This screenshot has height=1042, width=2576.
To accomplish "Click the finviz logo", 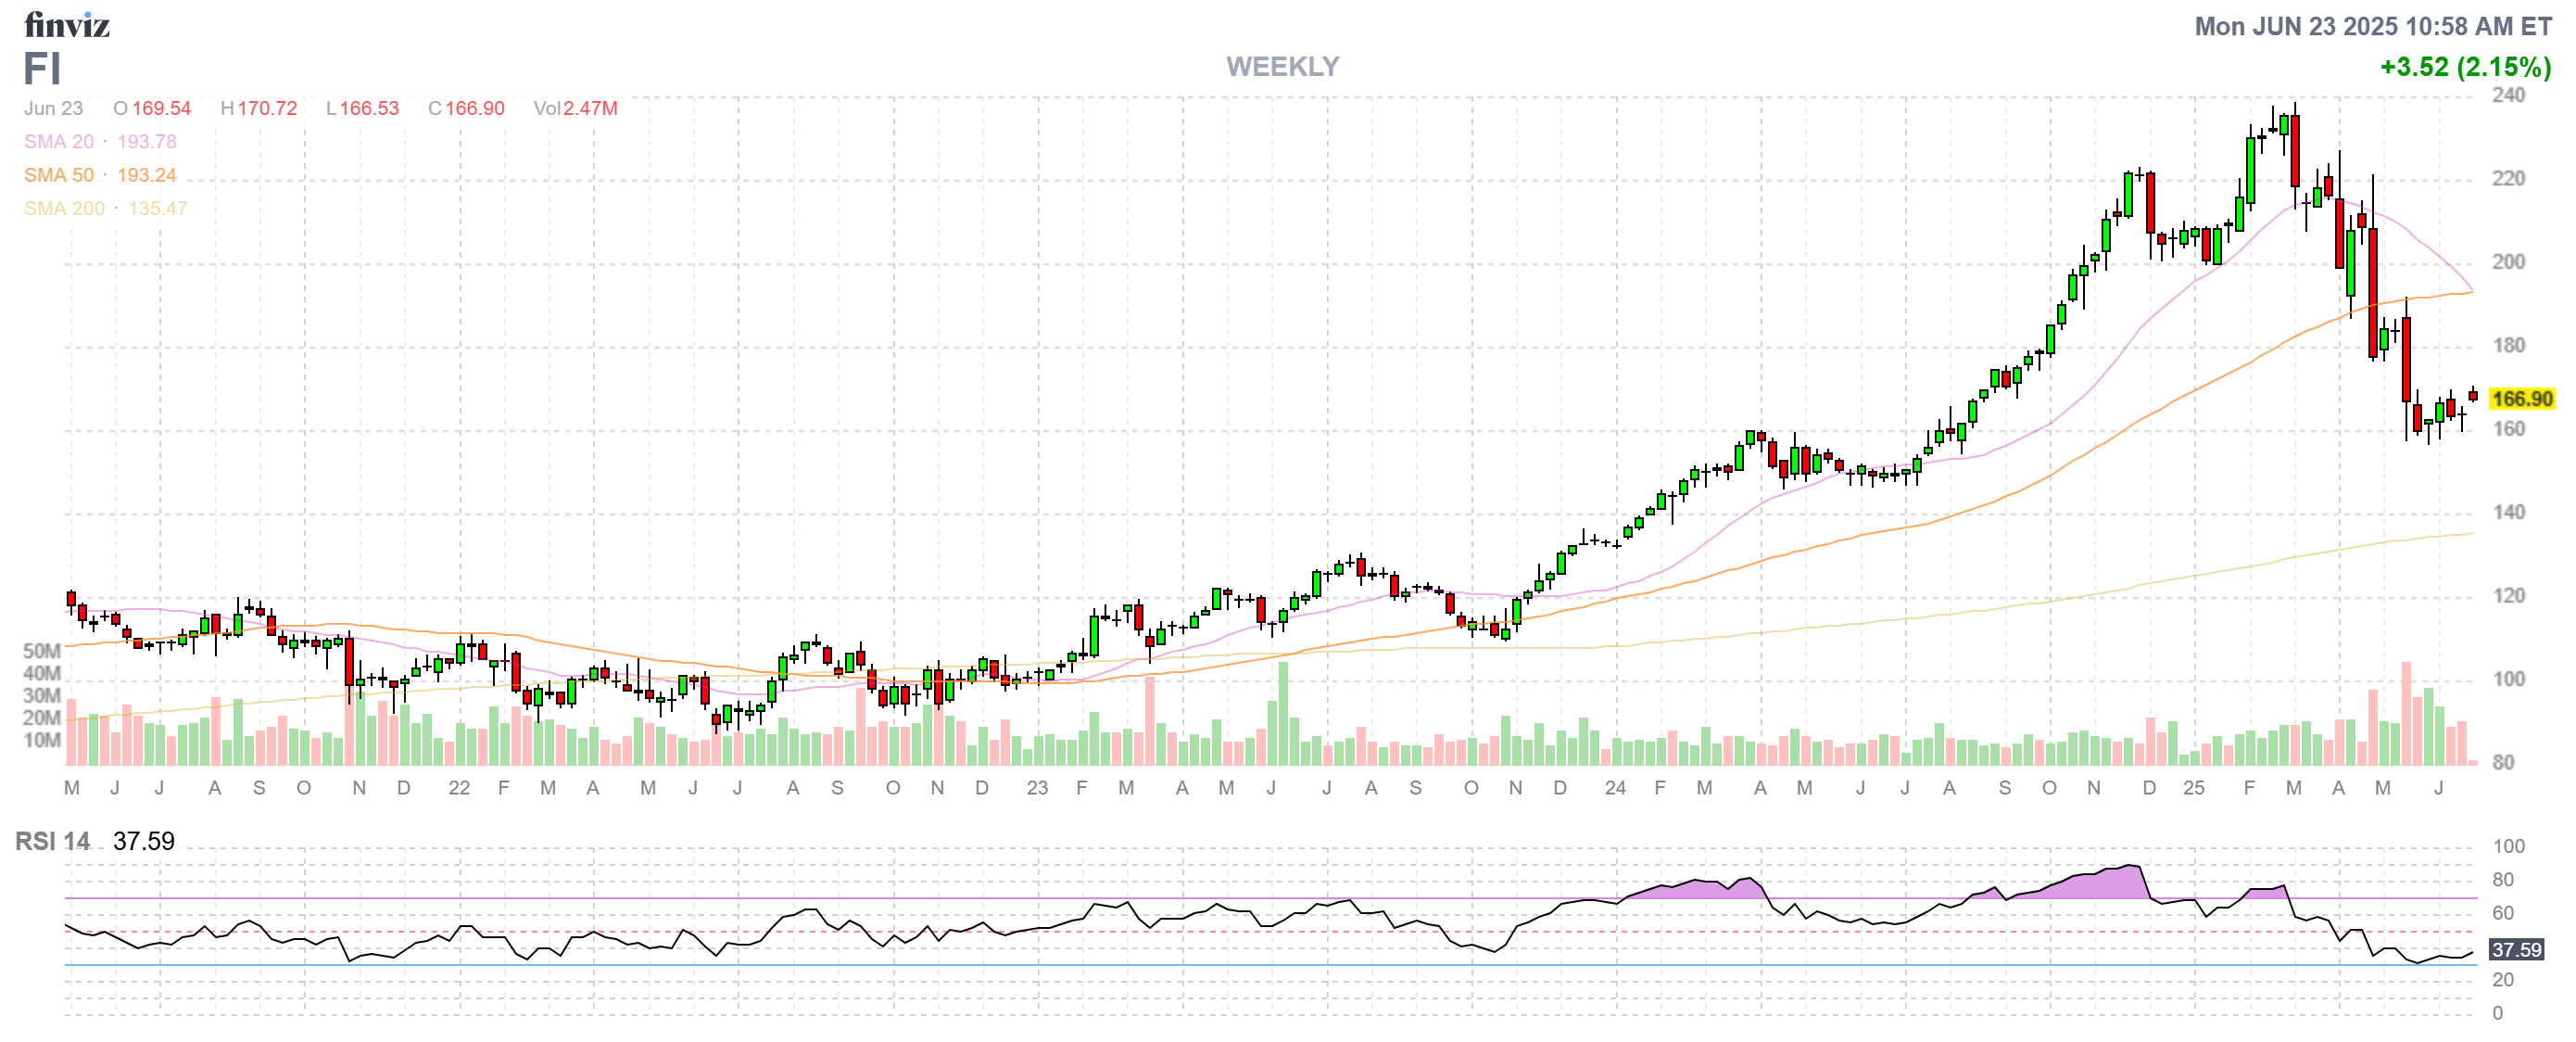I will pos(66,26).
